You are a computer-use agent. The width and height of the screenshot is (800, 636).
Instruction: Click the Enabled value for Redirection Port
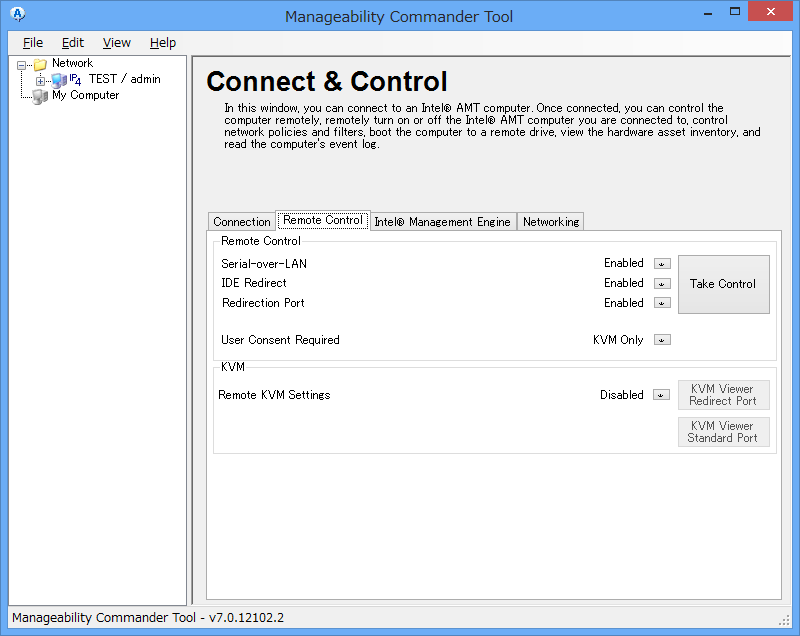[623, 303]
